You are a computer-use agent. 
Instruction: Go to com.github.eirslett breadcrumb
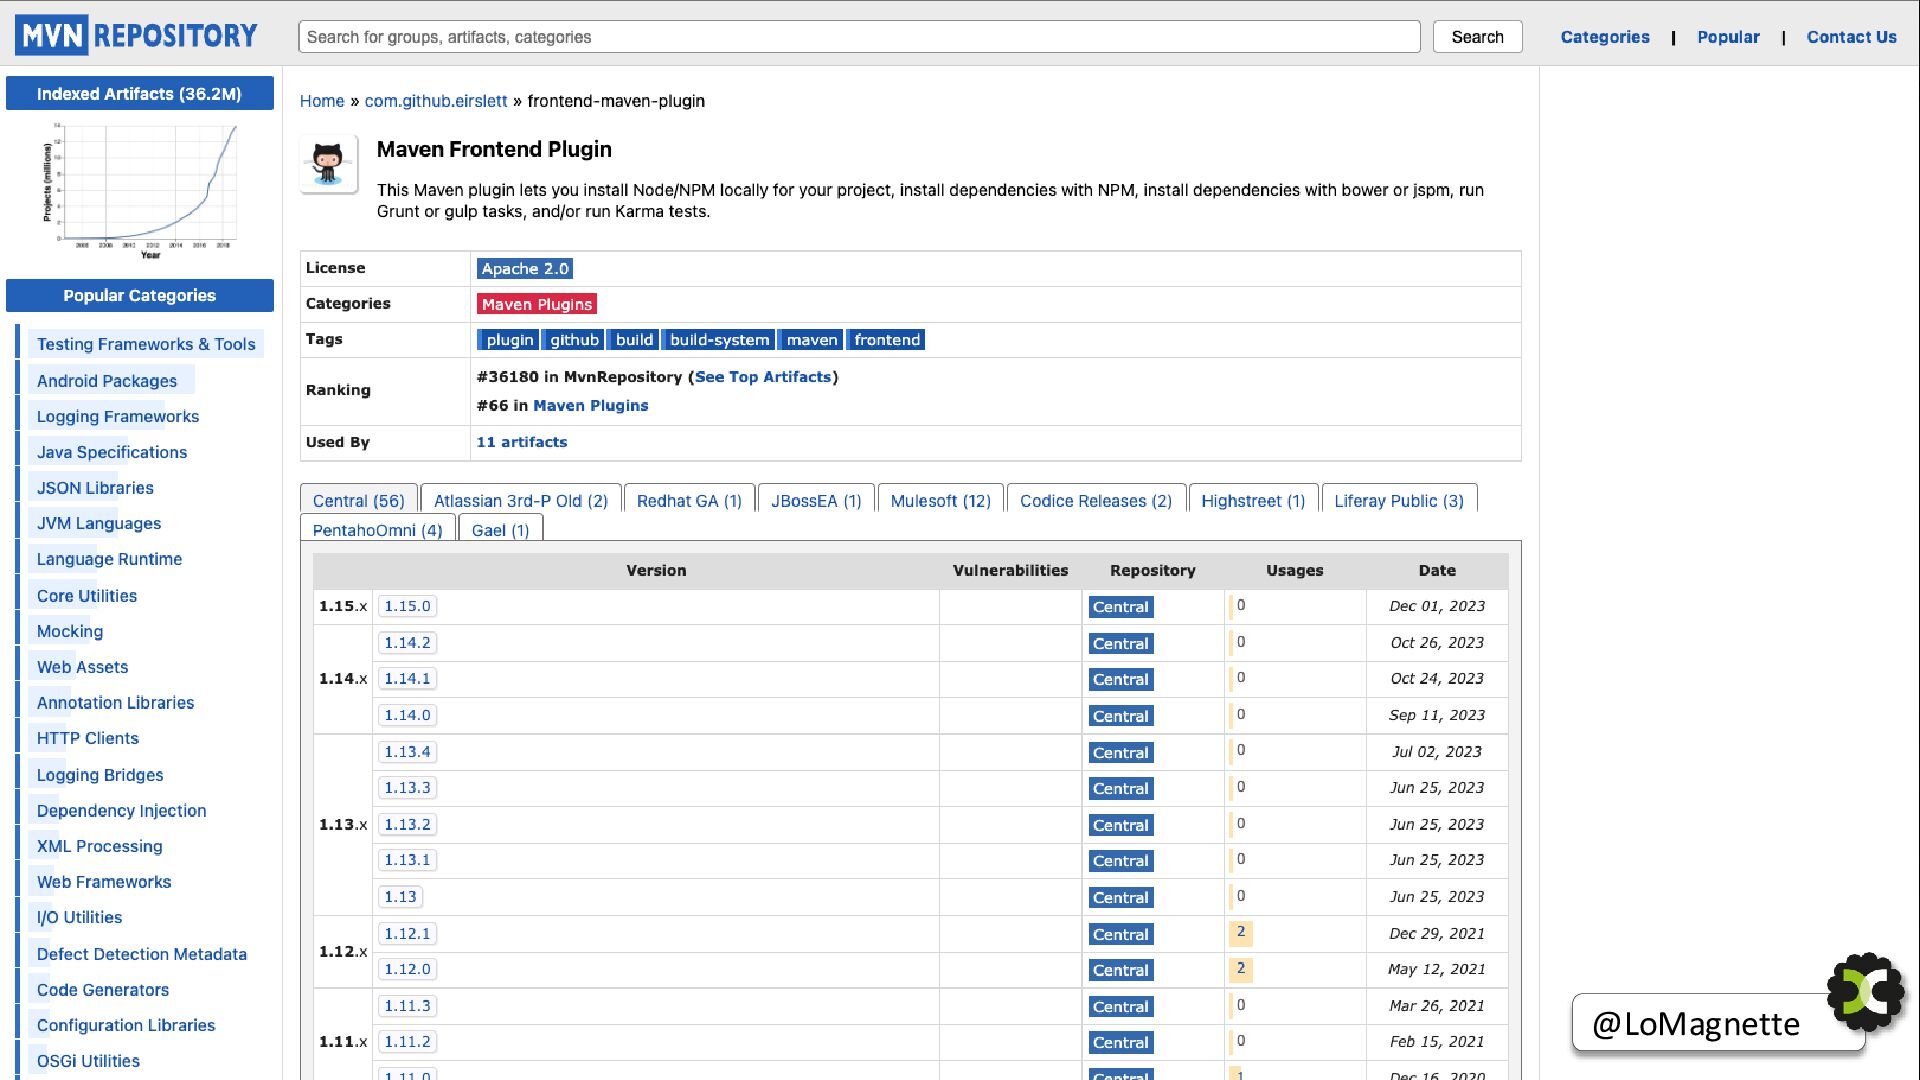pos(435,101)
